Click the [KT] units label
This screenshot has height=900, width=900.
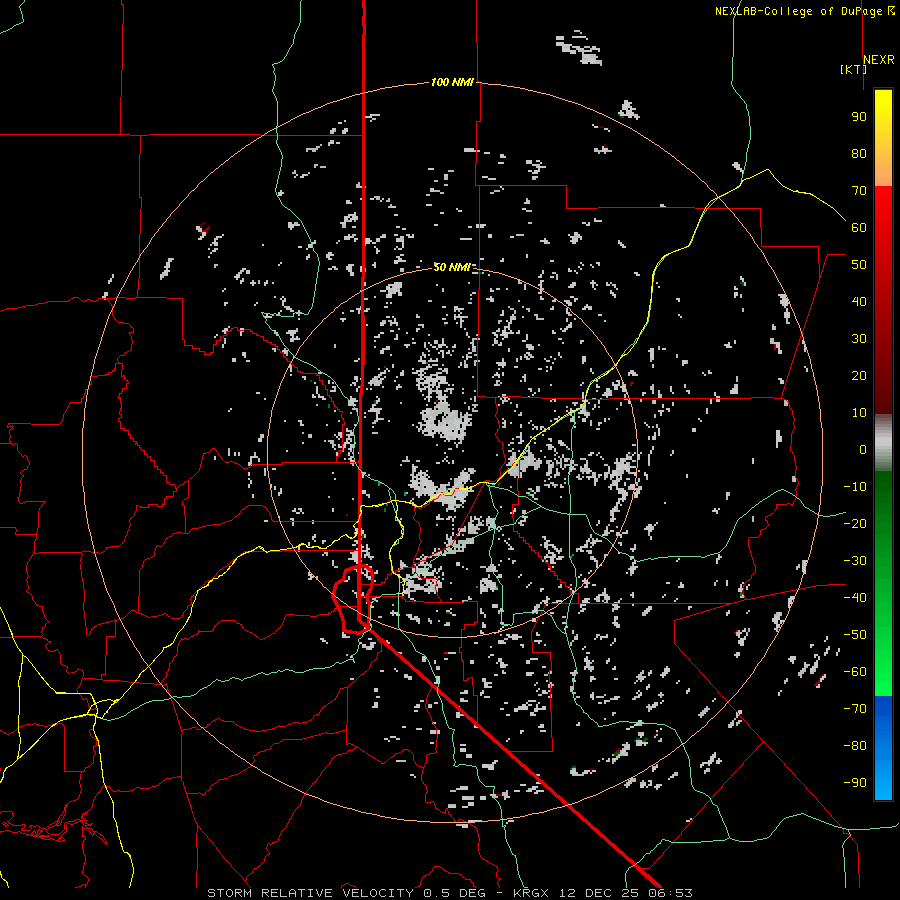point(854,69)
